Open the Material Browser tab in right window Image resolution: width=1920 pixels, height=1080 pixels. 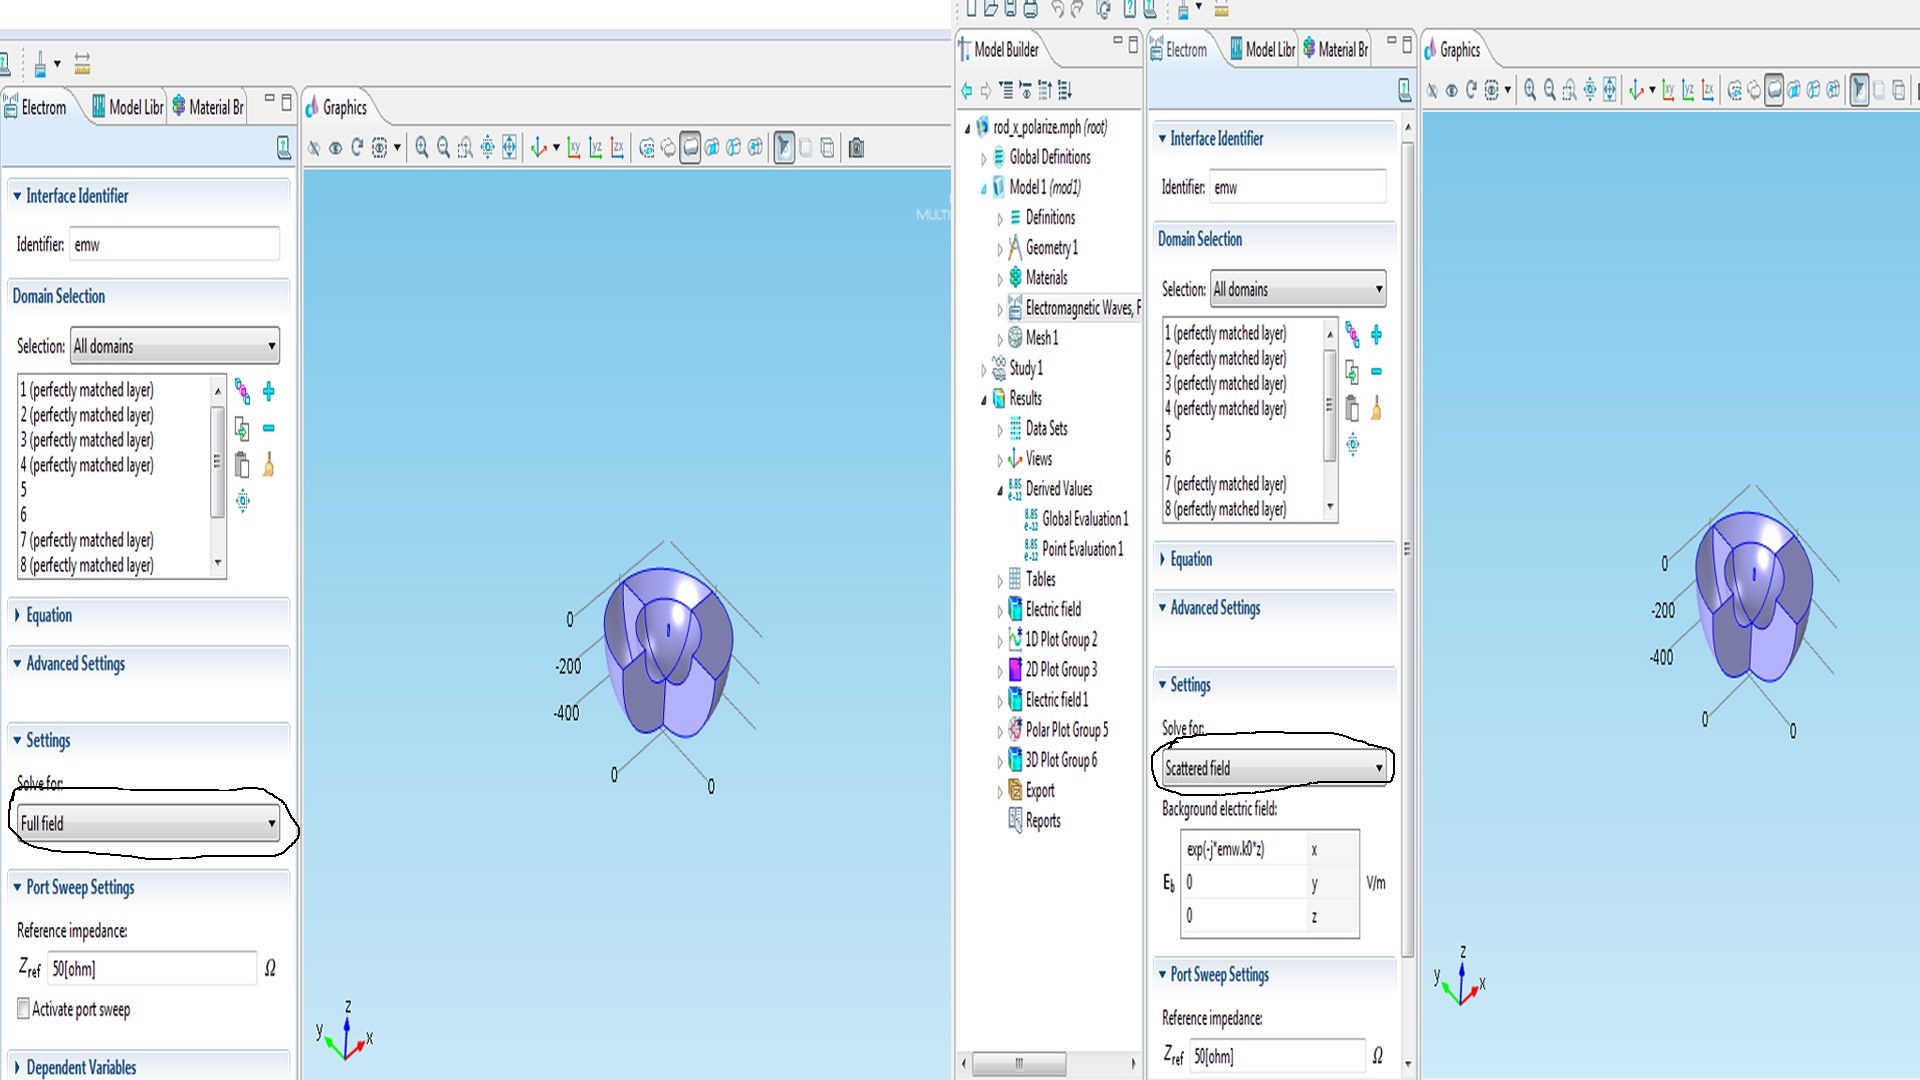1336,49
